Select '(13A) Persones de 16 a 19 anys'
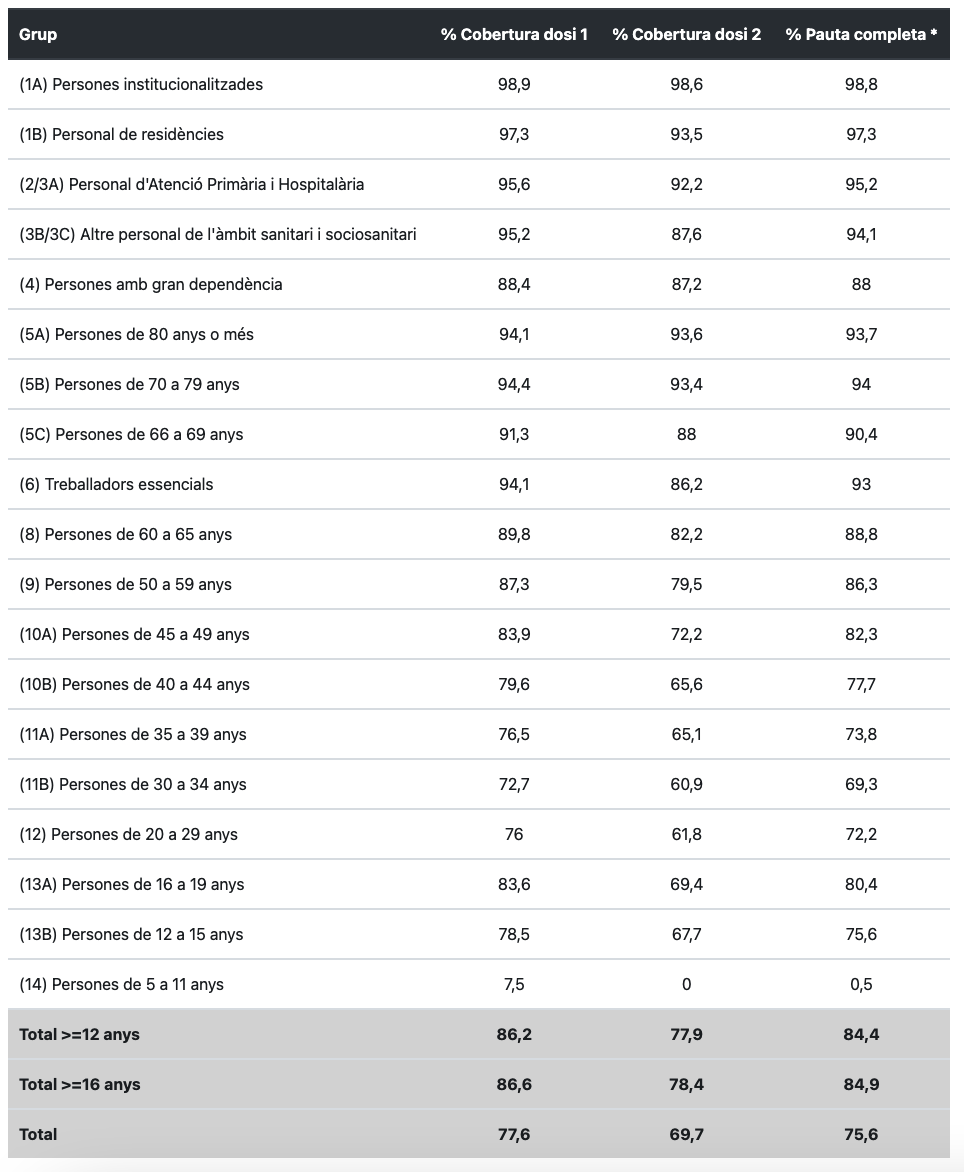Screen dimensions: 964x1172 pyautogui.click(x=131, y=885)
